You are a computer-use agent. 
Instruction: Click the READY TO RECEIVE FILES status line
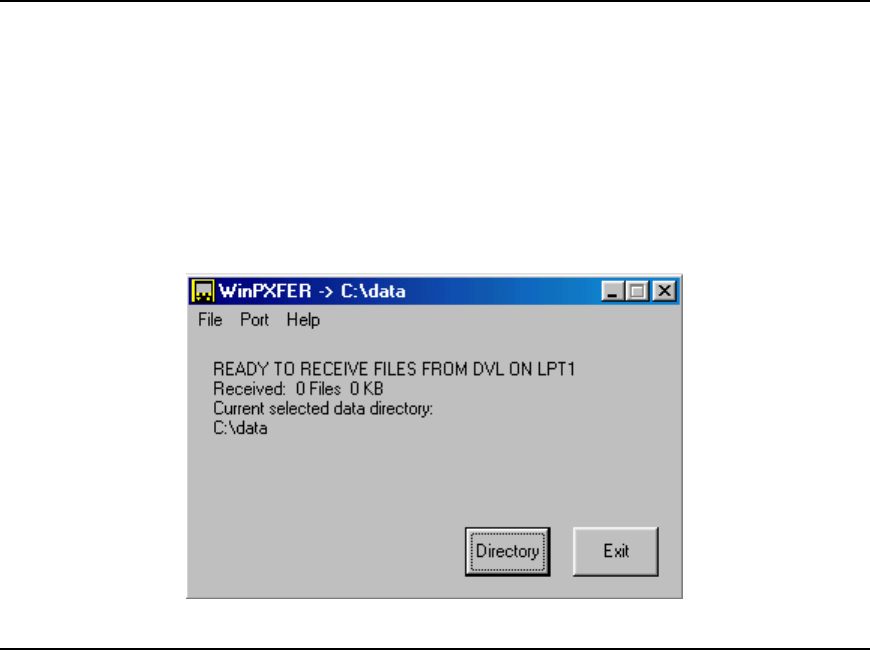[x=394, y=369]
